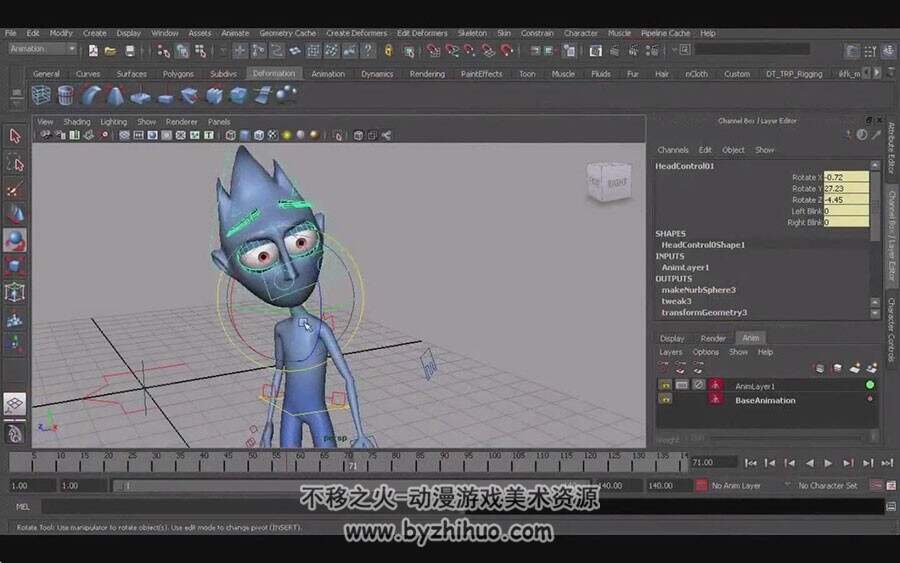Select the Rotate tool sphere icon
This screenshot has width=900, height=563.
15,240
